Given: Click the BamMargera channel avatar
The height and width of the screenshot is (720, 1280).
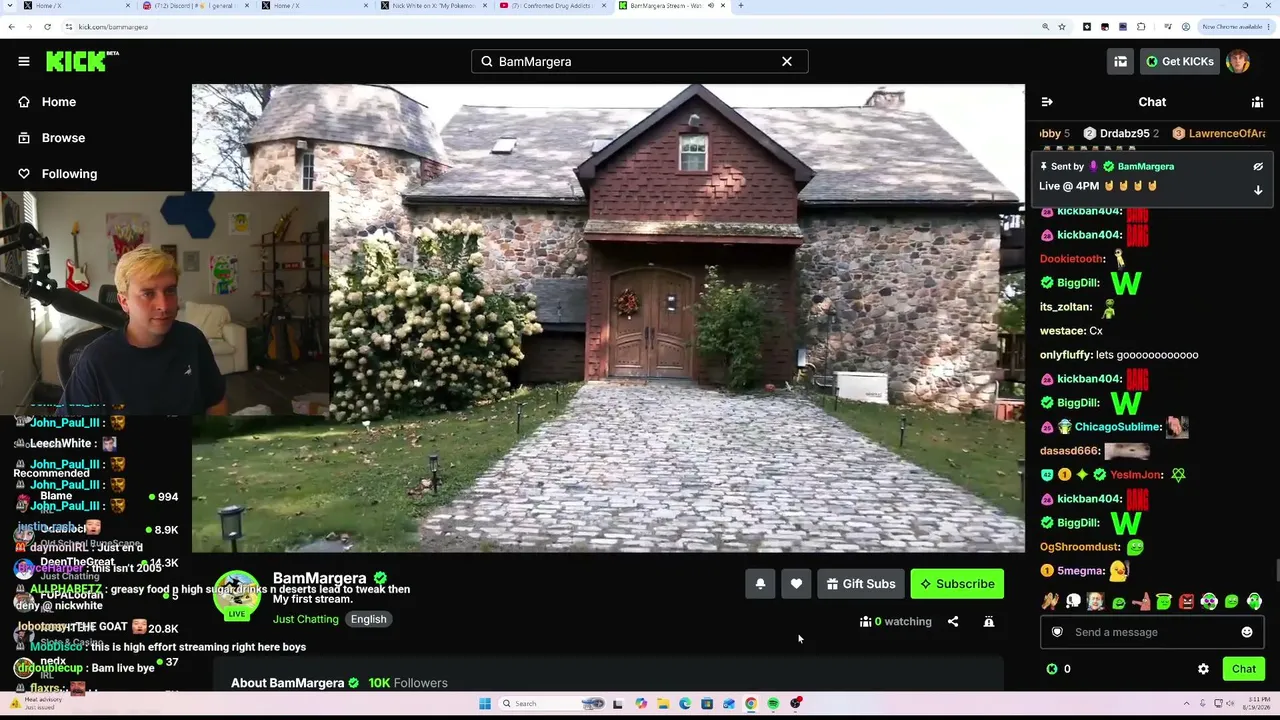Looking at the screenshot, I should (237, 594).
